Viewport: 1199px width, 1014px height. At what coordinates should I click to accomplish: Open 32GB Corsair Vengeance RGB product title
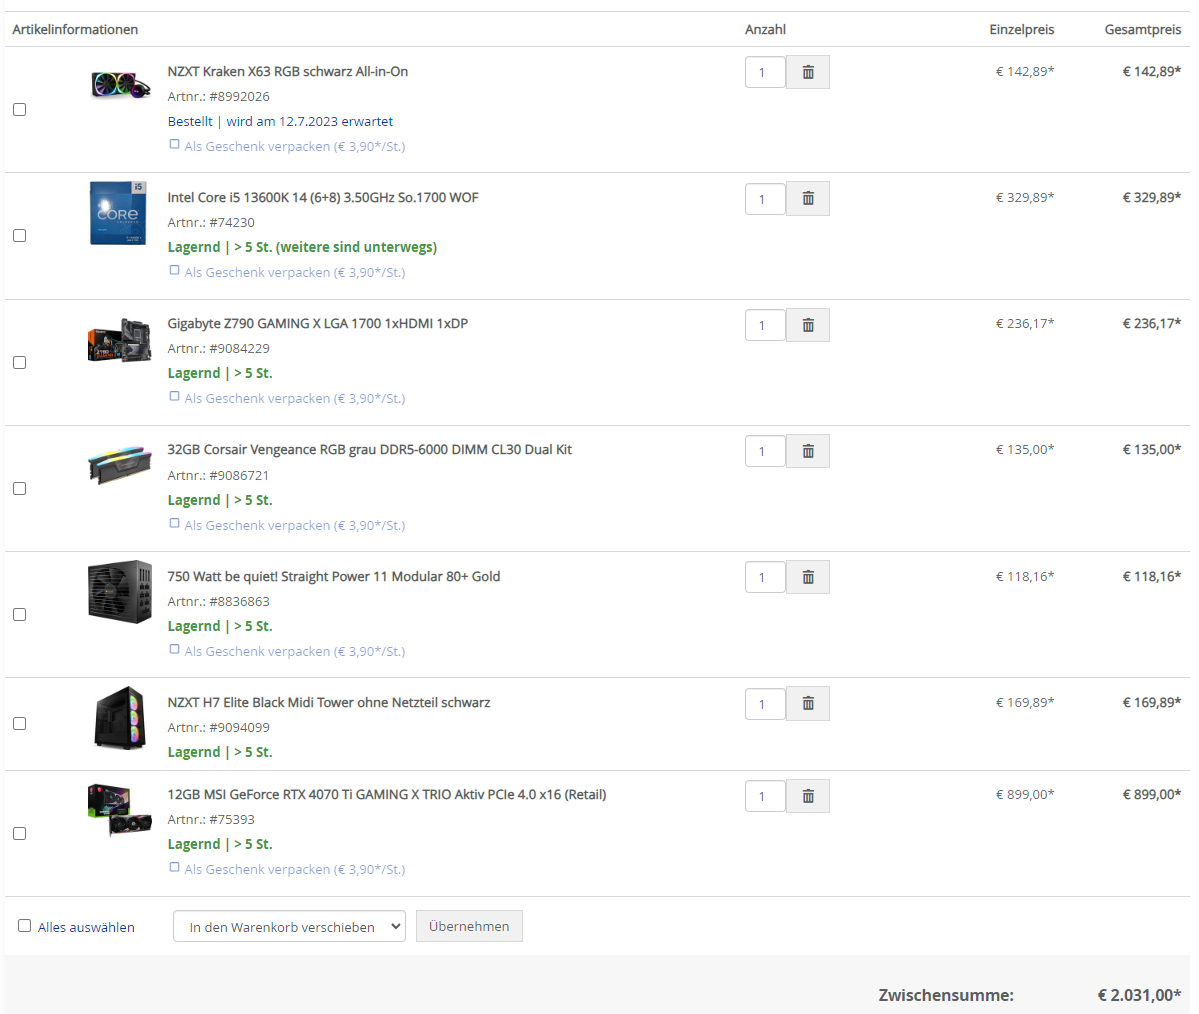(369, 450)
